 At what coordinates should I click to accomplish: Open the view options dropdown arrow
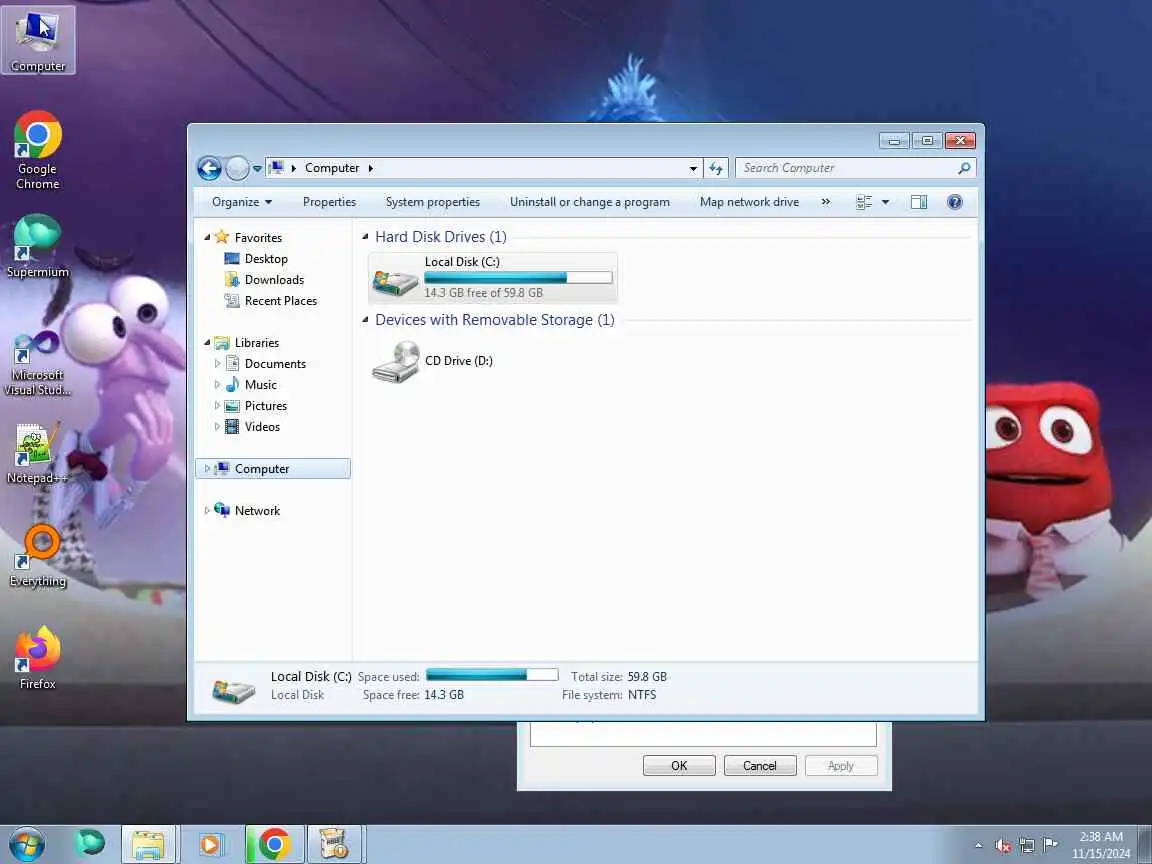(885, 202)
